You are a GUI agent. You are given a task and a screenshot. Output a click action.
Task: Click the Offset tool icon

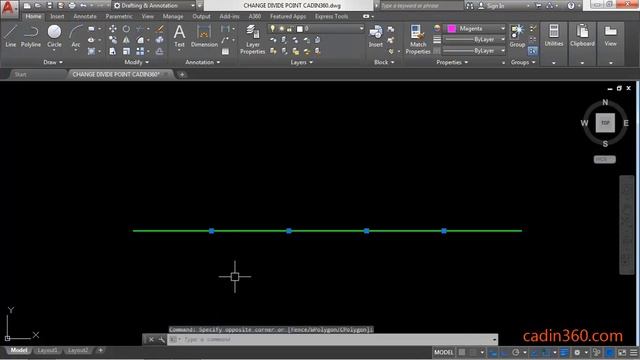pos(160,51)
